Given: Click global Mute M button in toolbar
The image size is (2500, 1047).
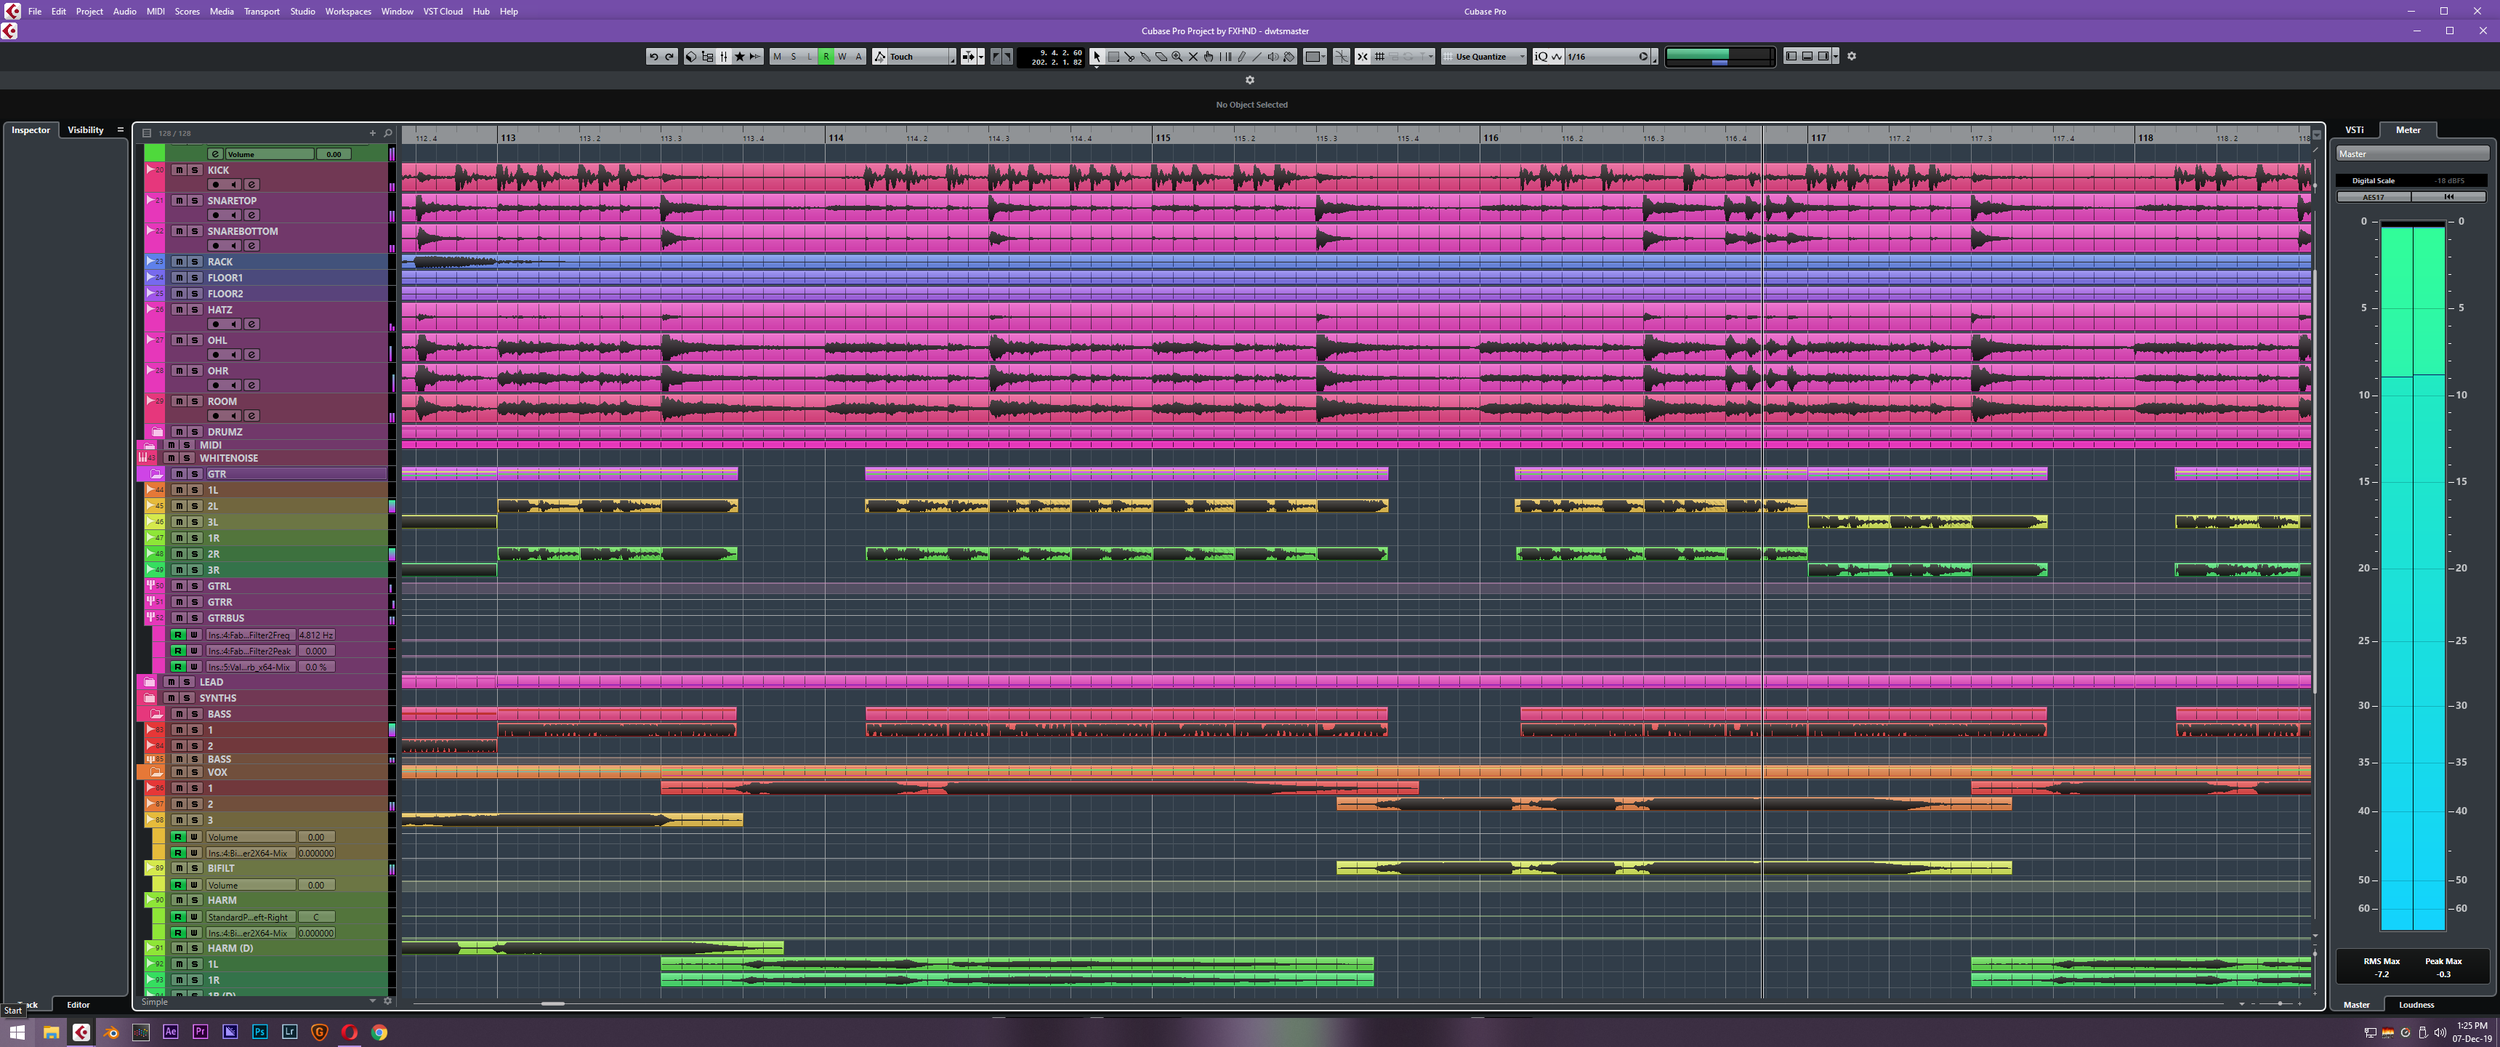Looking at the screenshot, I should 777,56.
